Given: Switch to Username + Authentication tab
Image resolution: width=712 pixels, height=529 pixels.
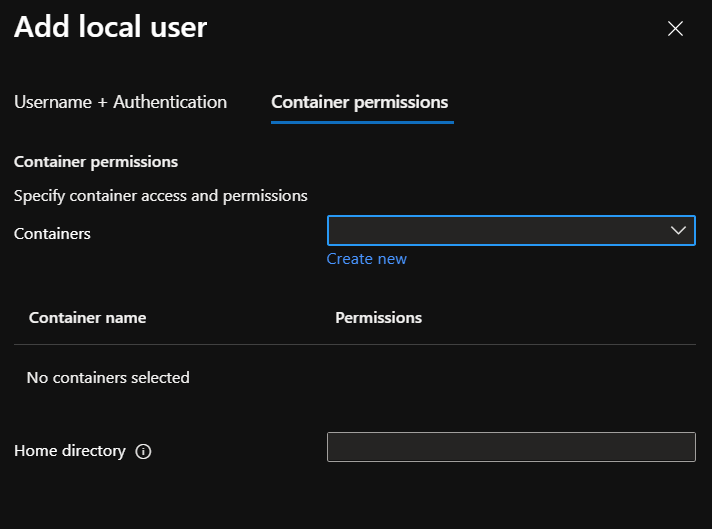Looking at the screenshot, I should point(120,102).
